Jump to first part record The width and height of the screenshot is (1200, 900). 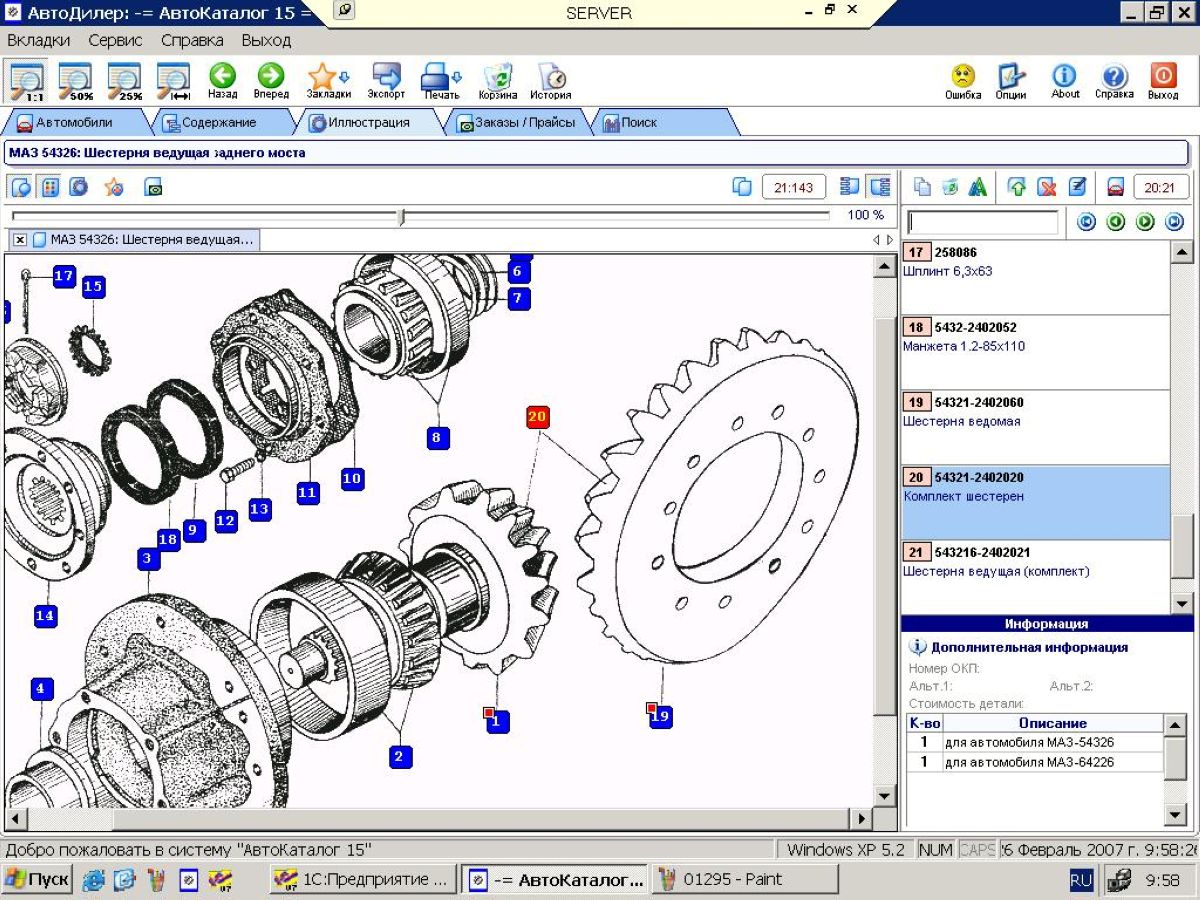pos(1086,222)
